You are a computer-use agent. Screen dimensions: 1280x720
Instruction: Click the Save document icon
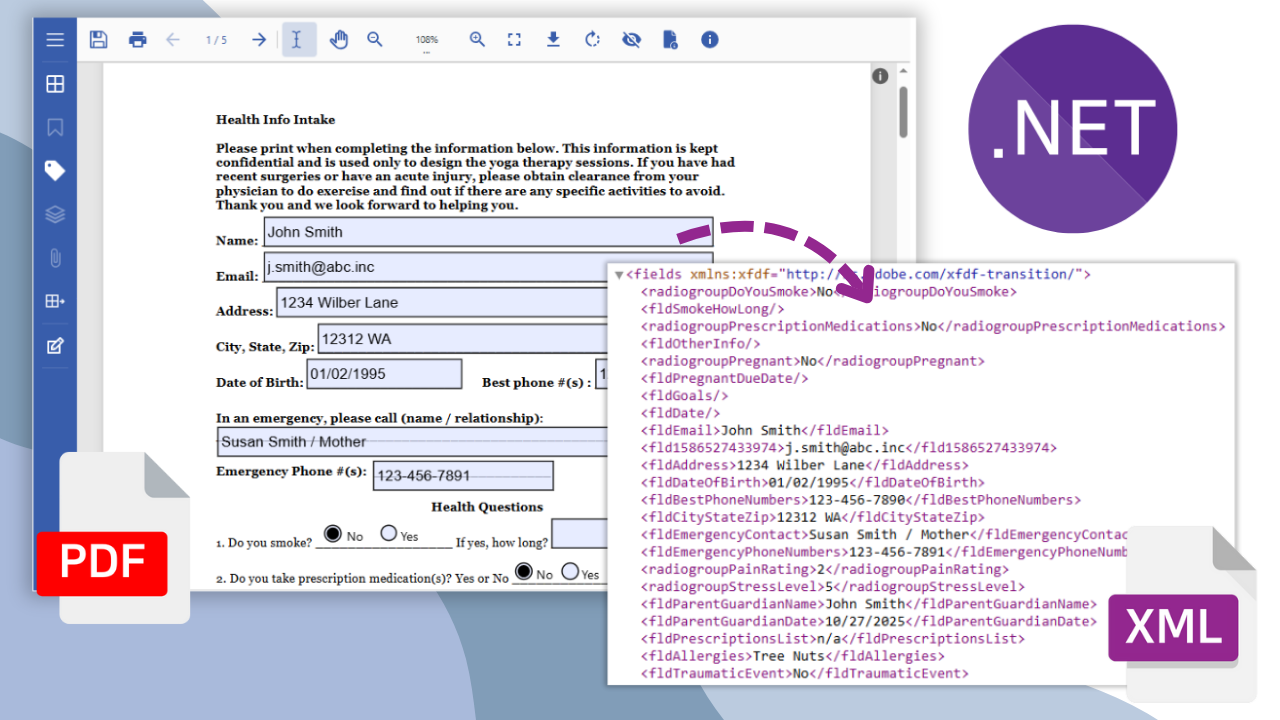click(98, 40)
